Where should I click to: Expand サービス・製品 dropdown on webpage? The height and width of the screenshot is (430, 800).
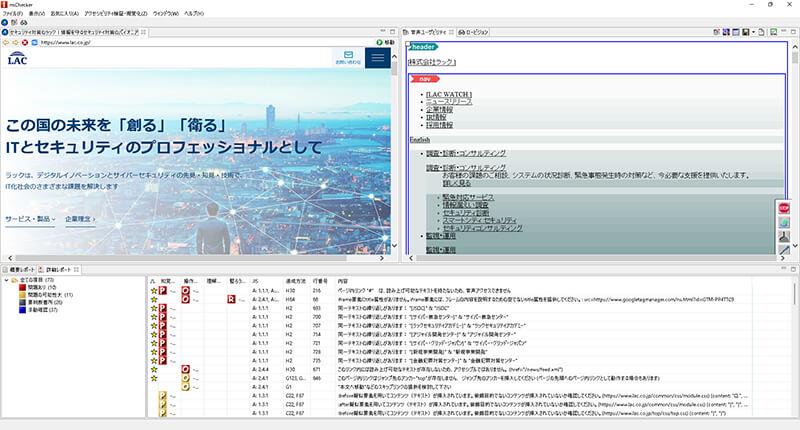coord(30,219)
